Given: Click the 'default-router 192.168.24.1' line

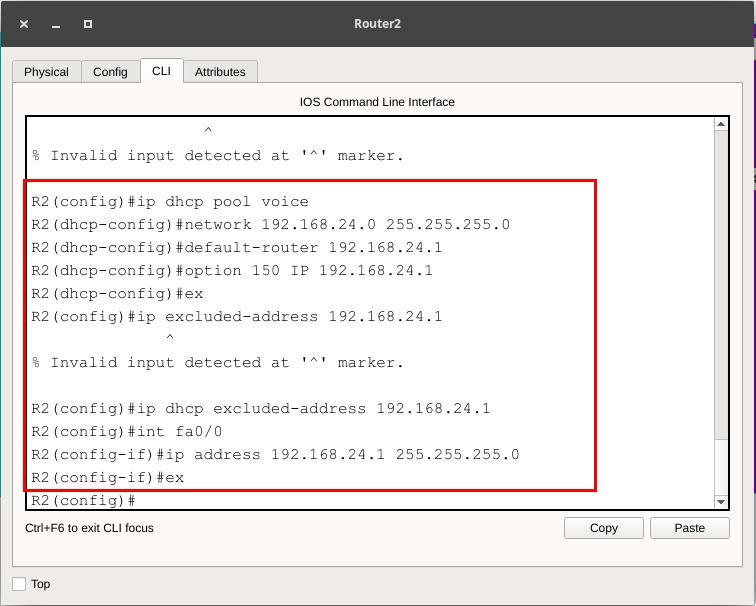Looking at the screenshot, I should (237, 248).
